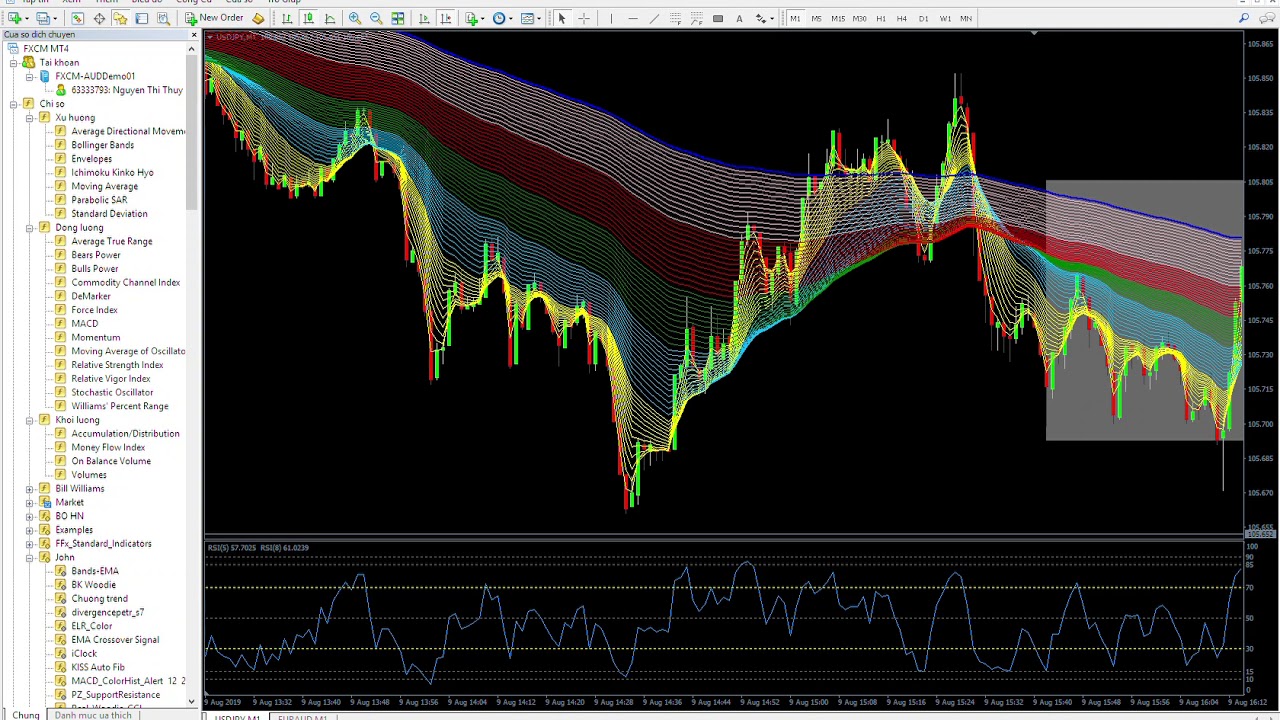Zoom in on the chart

coord(355,18)
